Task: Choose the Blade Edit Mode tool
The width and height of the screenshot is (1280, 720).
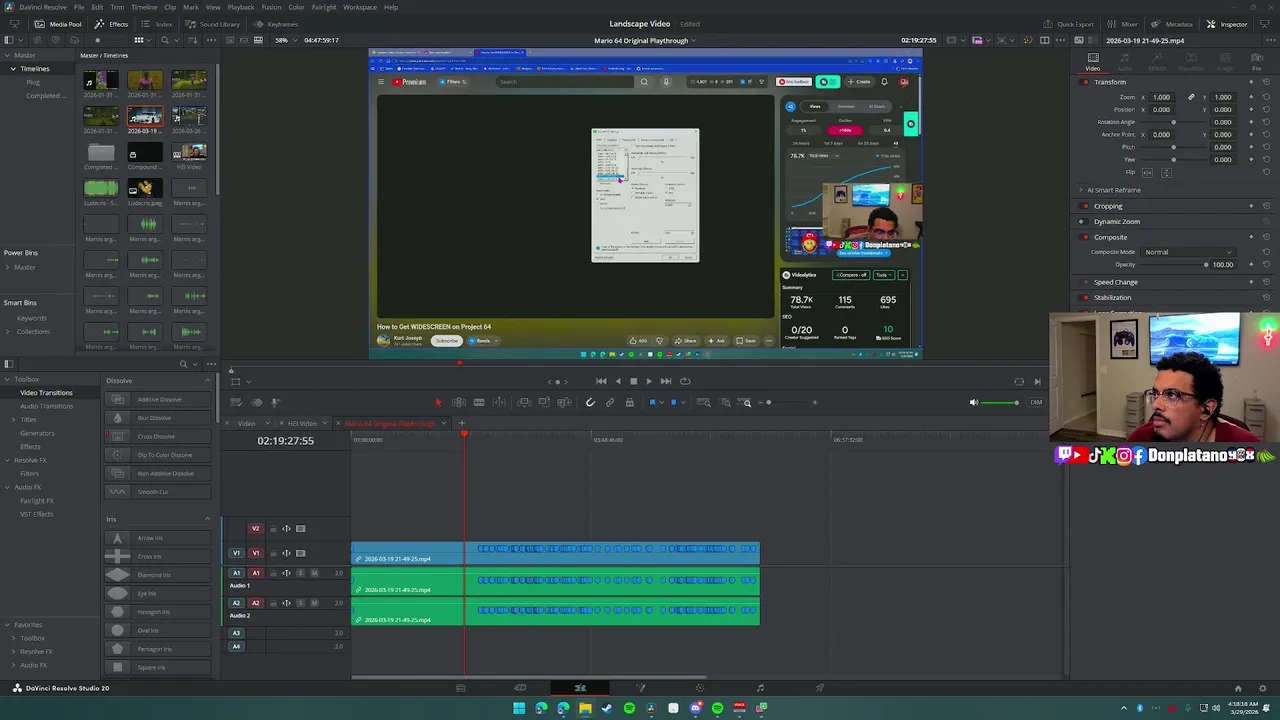Action: 479,402
